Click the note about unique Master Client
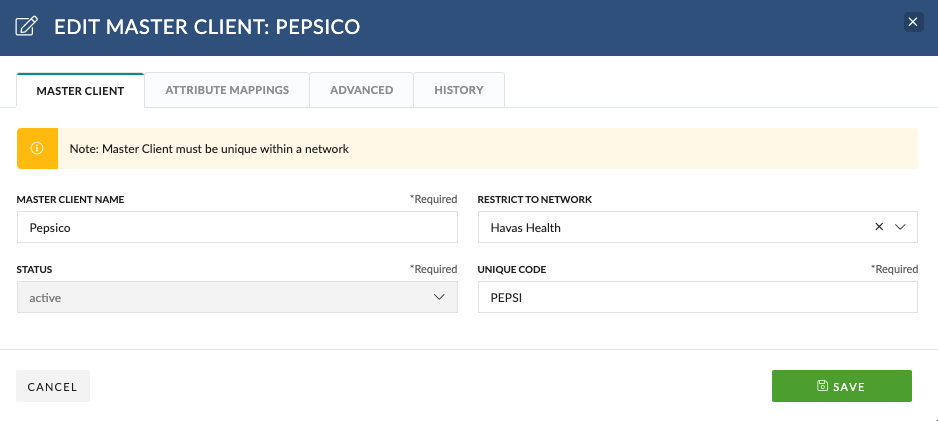 [209, 148]
